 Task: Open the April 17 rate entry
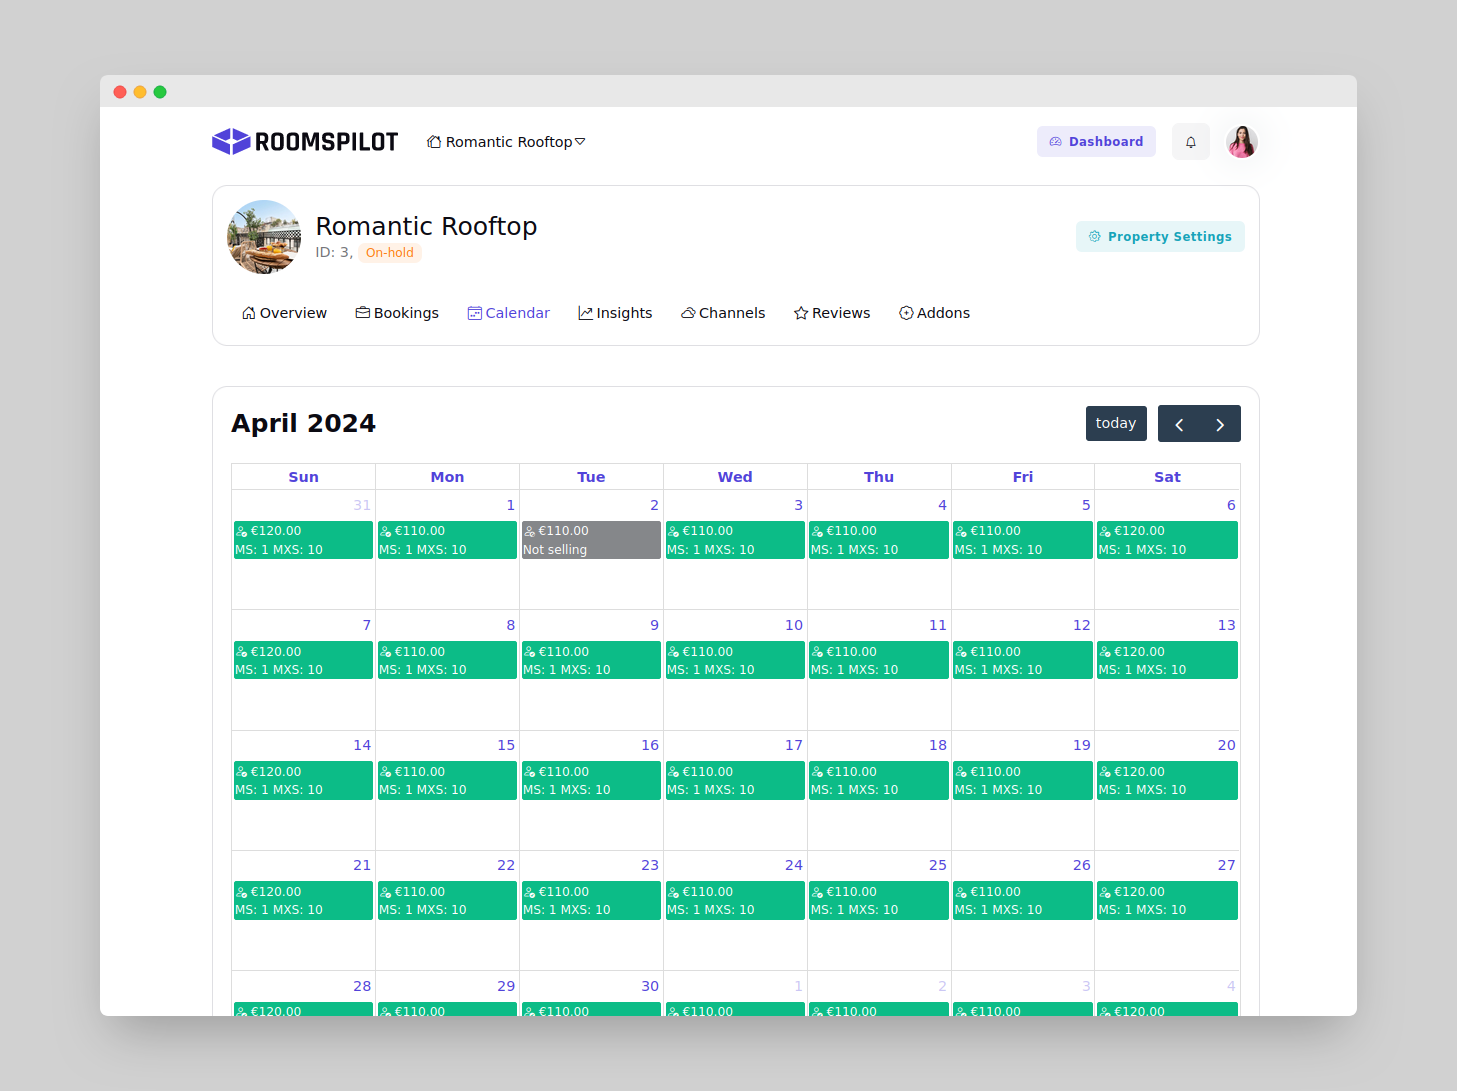(x=735, y=780)
